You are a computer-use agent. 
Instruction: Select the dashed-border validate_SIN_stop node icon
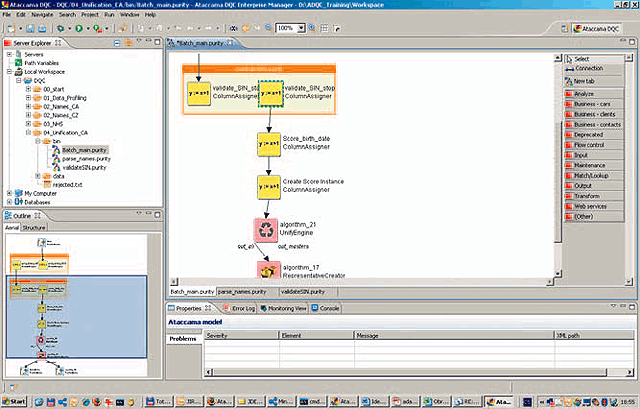(271, 93)
